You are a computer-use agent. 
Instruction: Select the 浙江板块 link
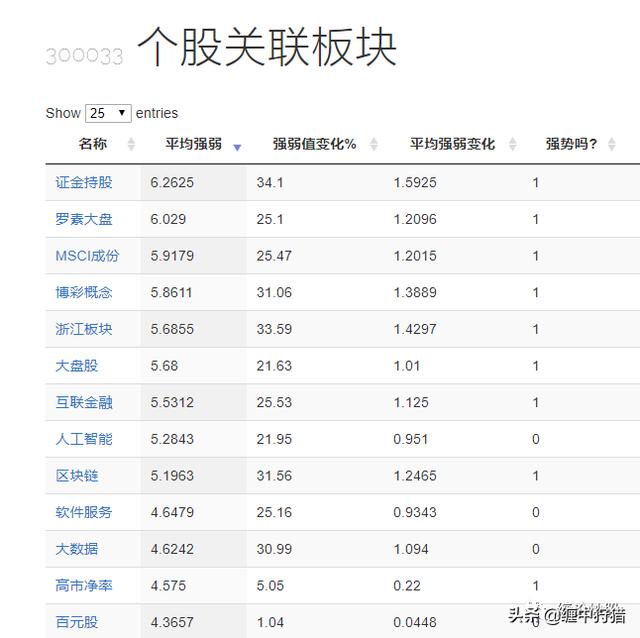(84, 329)
